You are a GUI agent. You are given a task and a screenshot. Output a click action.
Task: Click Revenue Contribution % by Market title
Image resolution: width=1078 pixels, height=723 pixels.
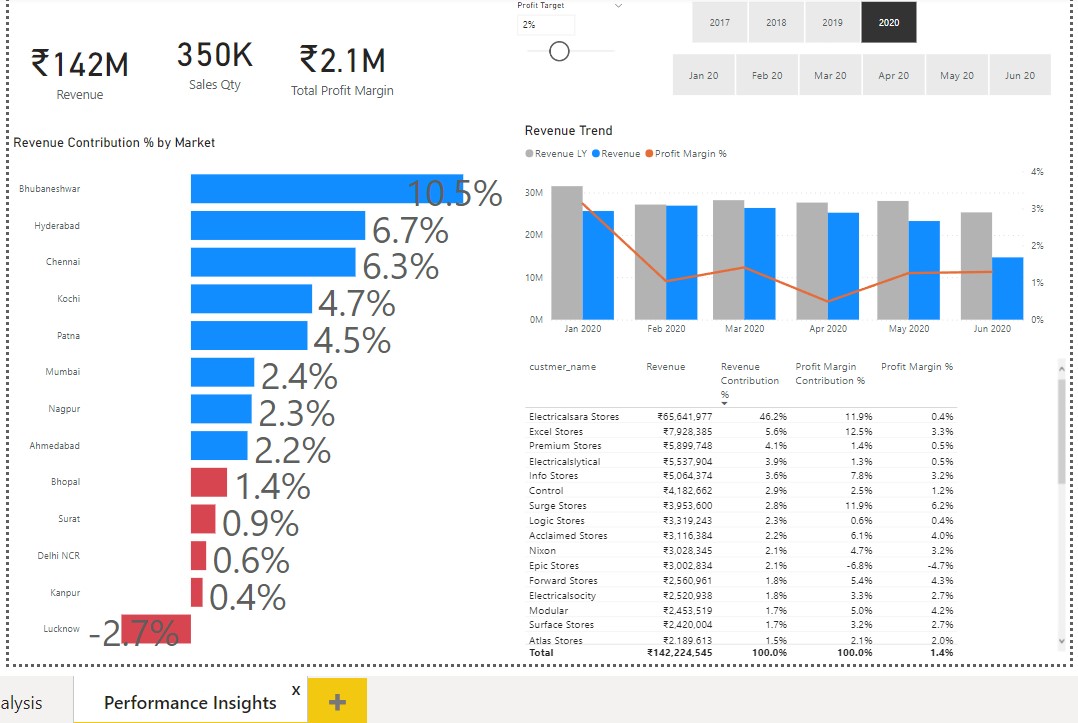(x=114, y=142)
